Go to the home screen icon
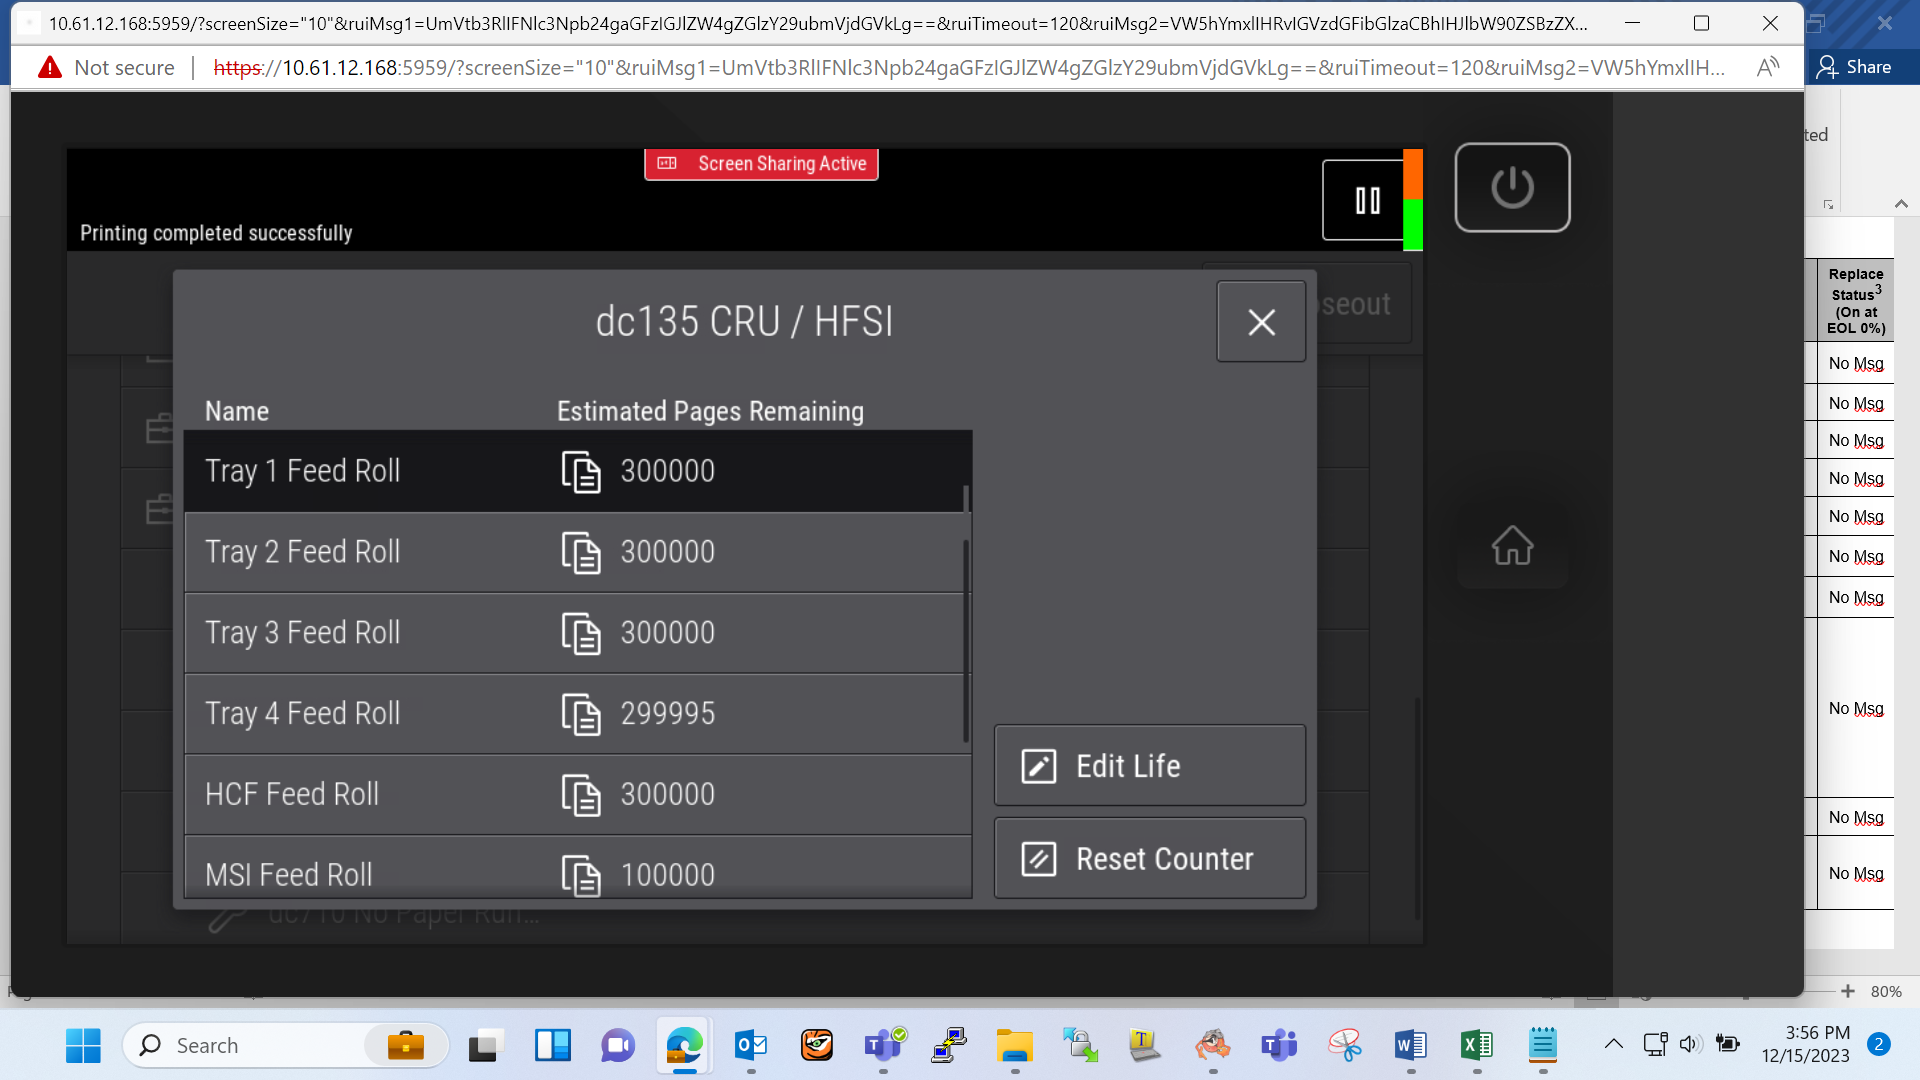Screen dimensions: 1920x1080 tap(1512, 546)
